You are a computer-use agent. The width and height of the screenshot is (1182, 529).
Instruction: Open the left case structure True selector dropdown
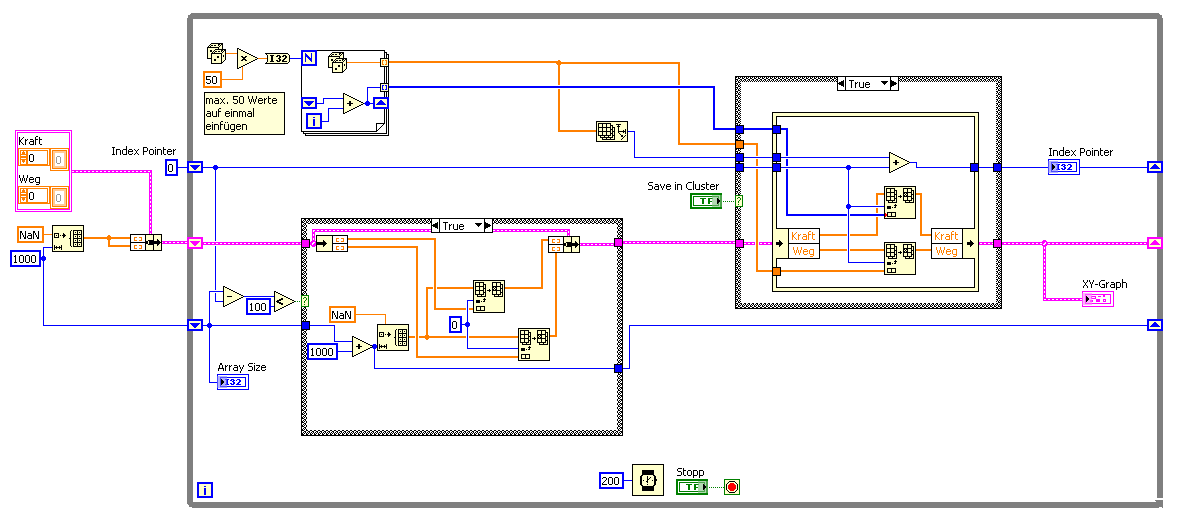(x=478, y=225)
